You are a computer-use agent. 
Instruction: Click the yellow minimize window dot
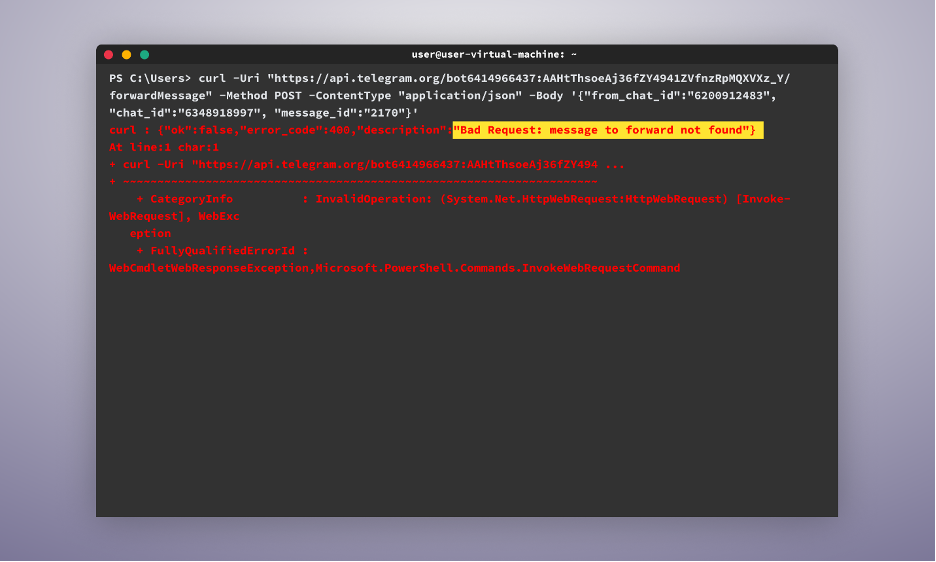tap(127, 55)
